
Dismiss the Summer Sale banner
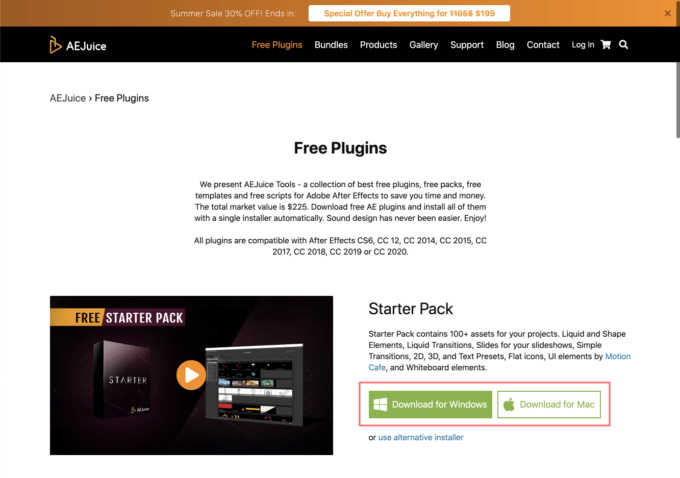pyautogui.click(x=667, y=13)
